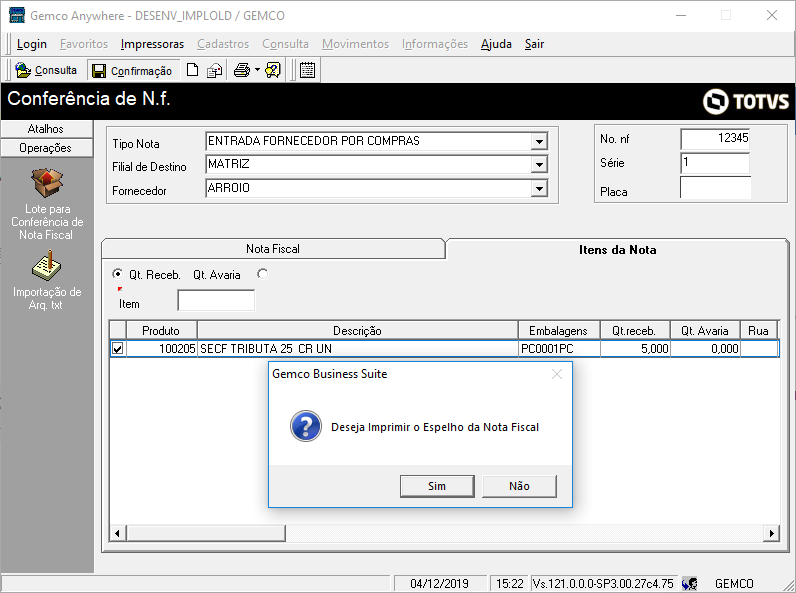Click the Placa input field

click(x=715, y=188)
